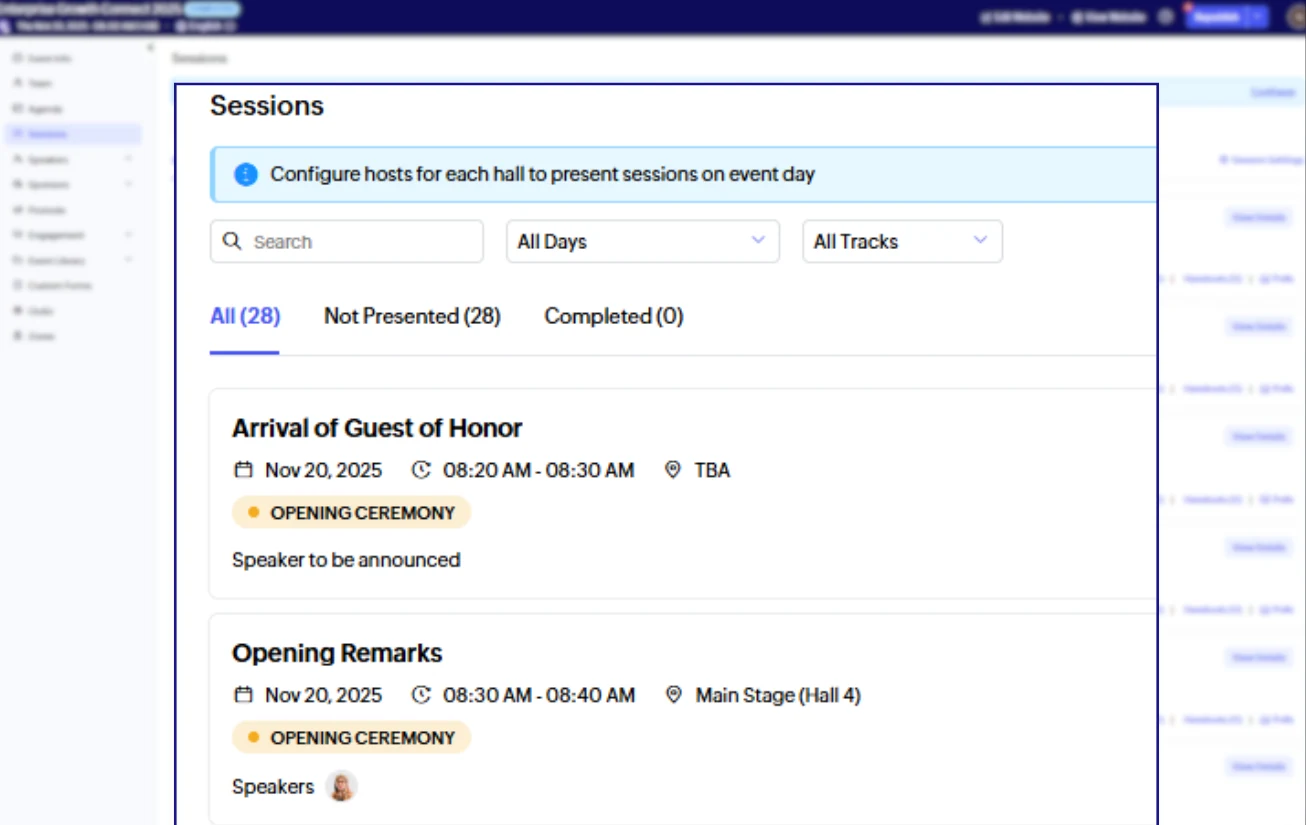
Task: Switch to the Not Presented (28) tab
Action: (x=412, y=316)
